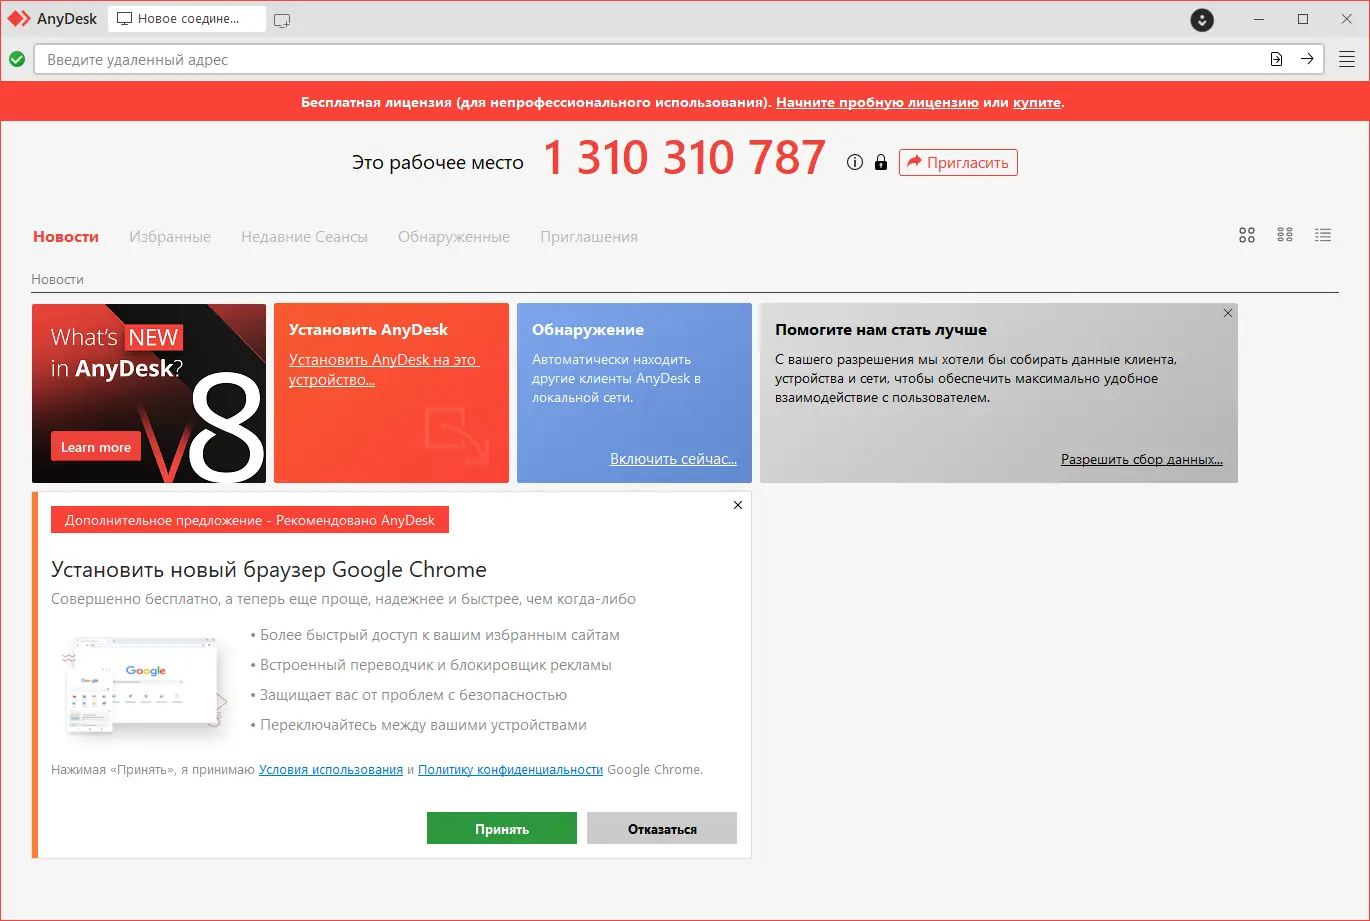Open Learn more on the What's New banner
This screenshot has width=1370, height=921.
click(x=95, y=446)
